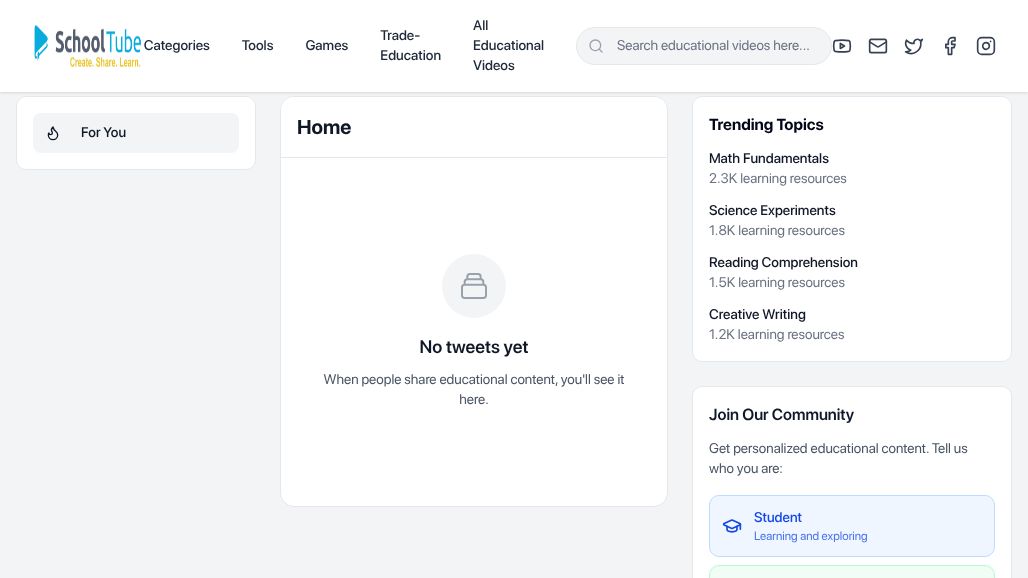Go to Trade-Education
The width and height of the screenshot is (1028, 578).
410,46
